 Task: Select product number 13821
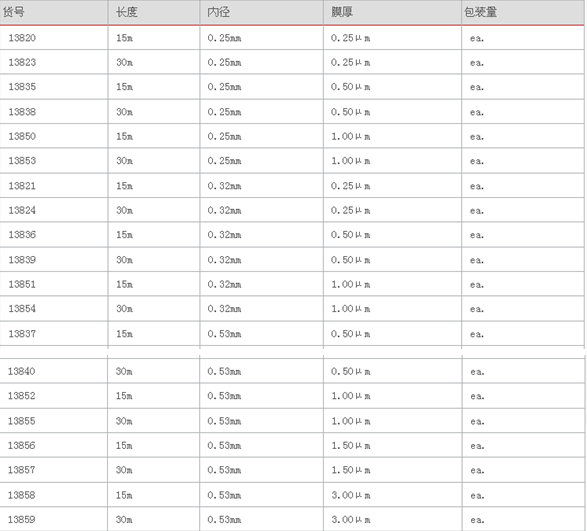click(22, 186)
